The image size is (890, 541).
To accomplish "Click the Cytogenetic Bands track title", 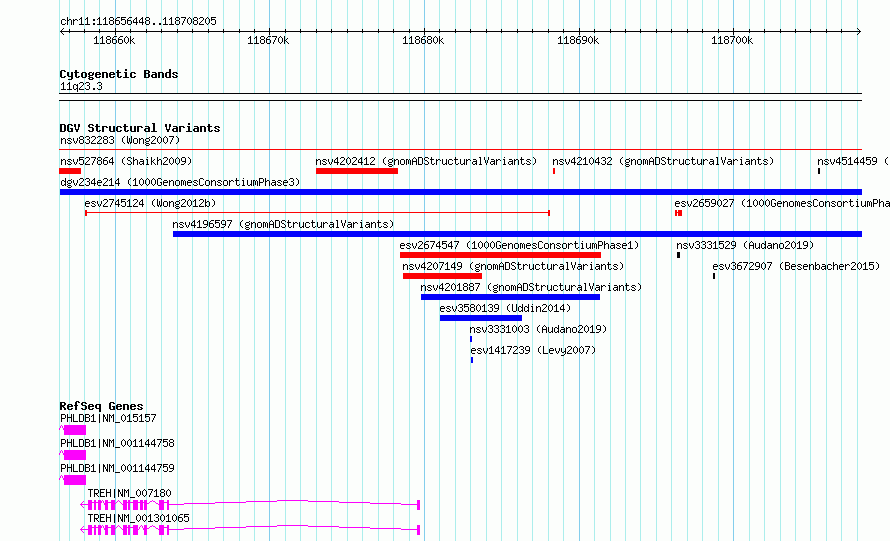I will click(x=119, y=74).
